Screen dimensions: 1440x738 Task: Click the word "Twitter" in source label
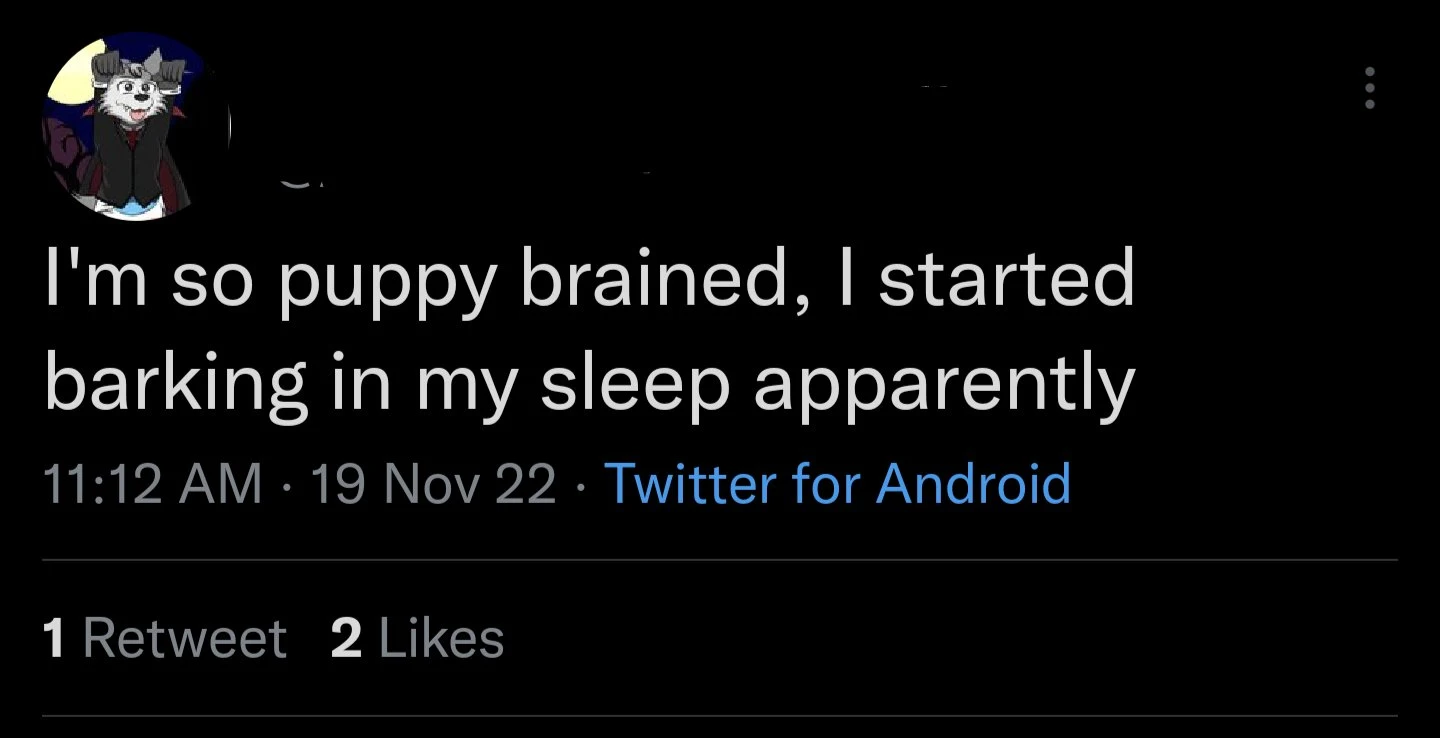(691, 483)
